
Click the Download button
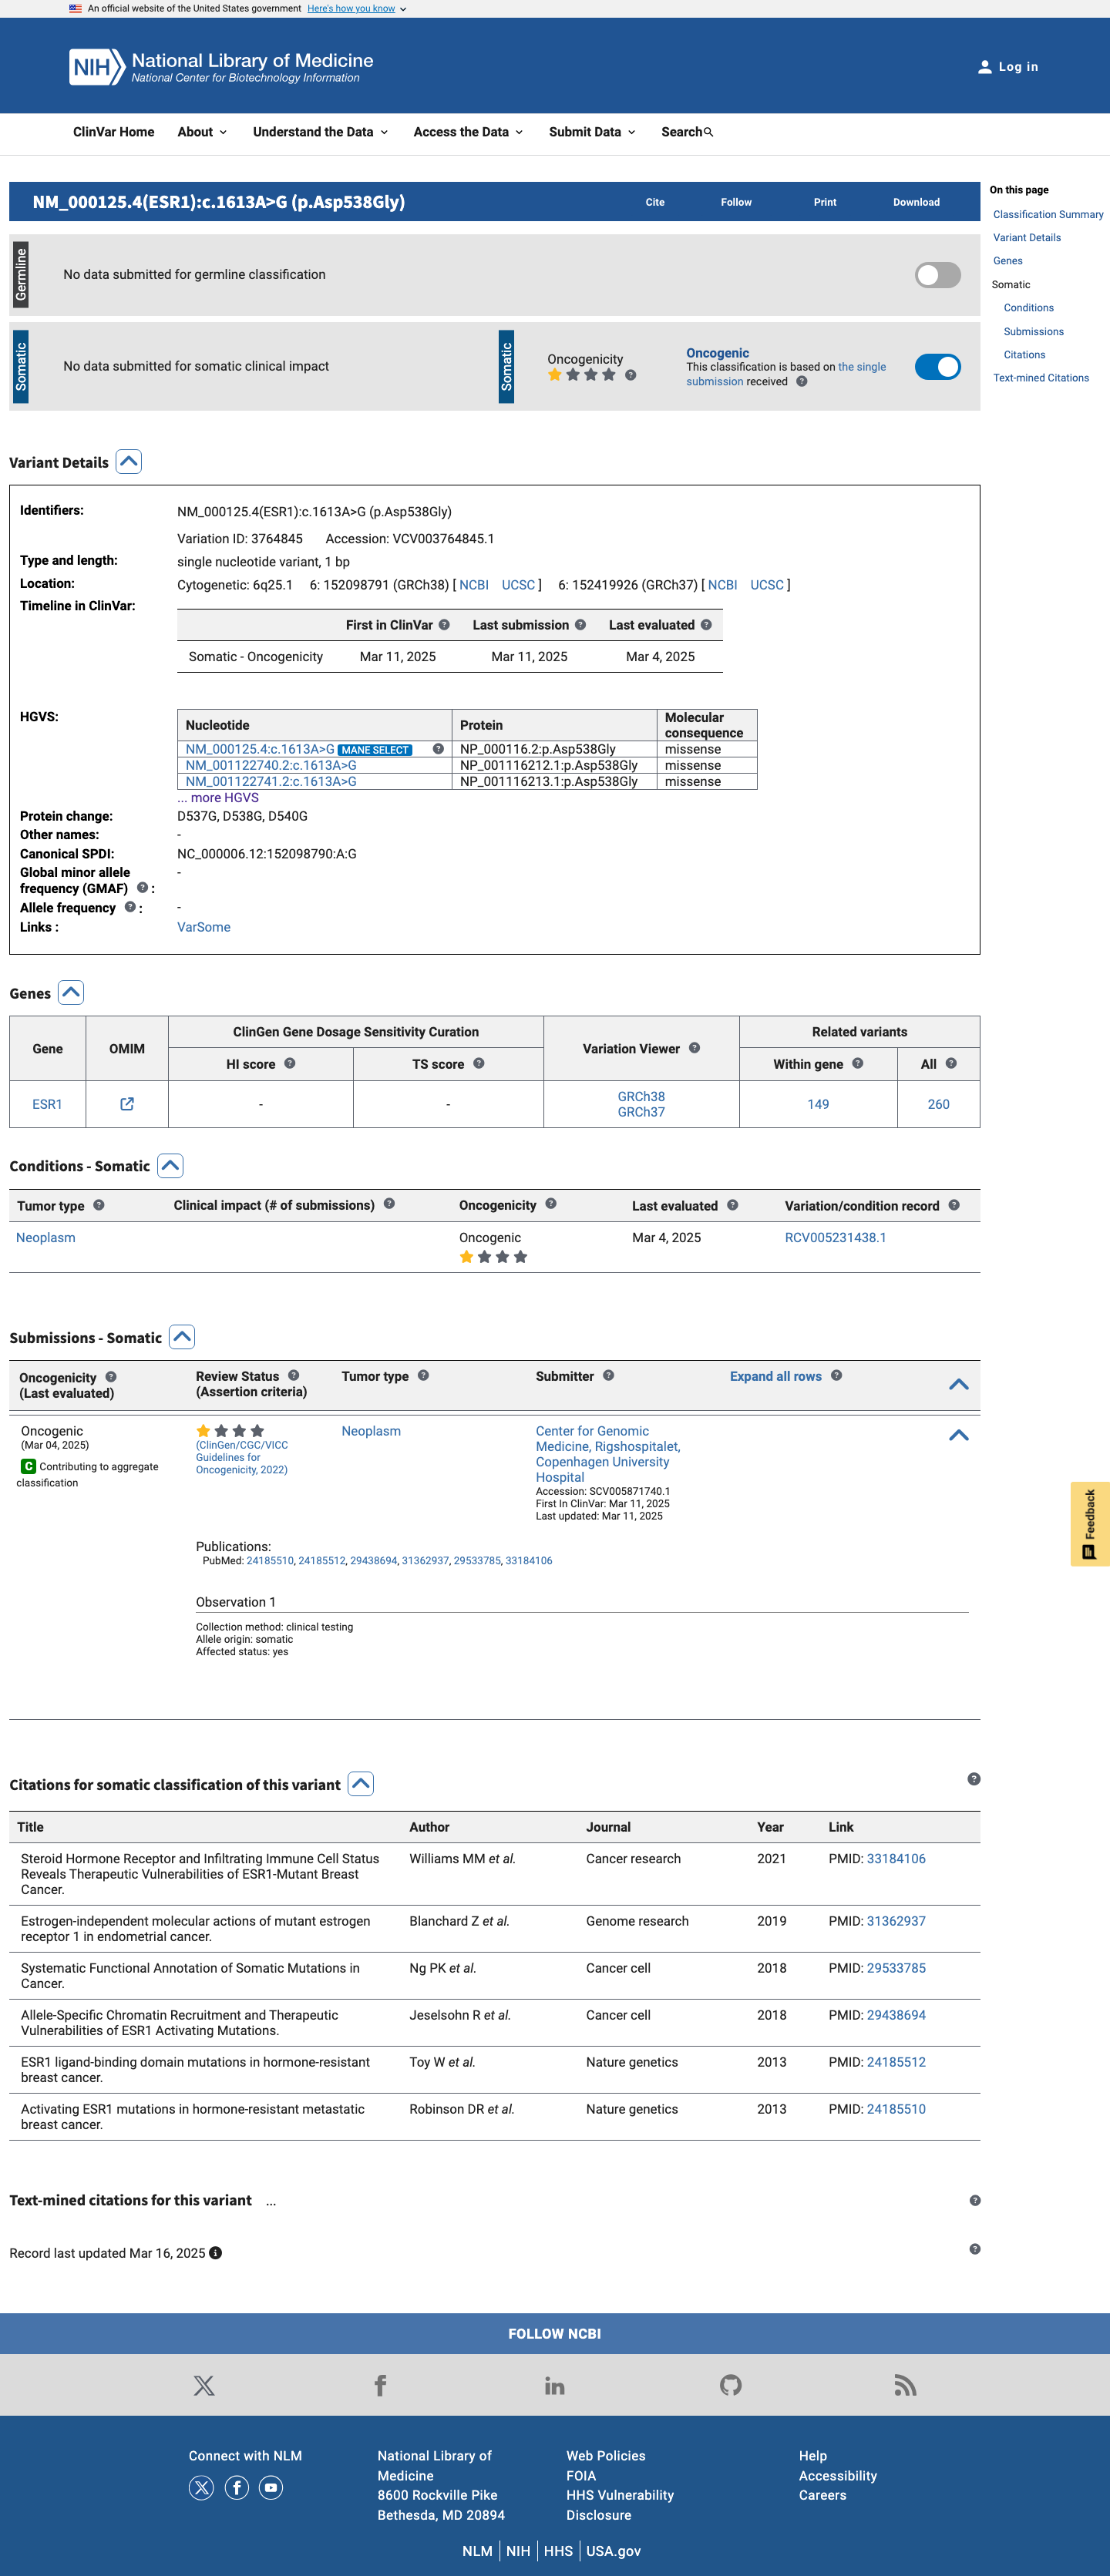pyautogui.click(x=916, y=202)
